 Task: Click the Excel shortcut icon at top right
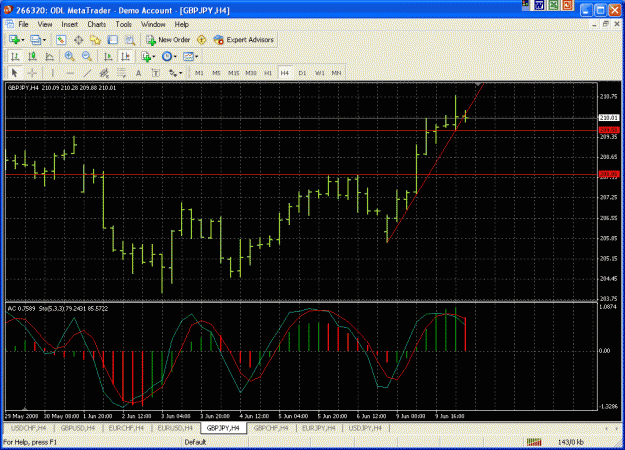pos(553,5)
